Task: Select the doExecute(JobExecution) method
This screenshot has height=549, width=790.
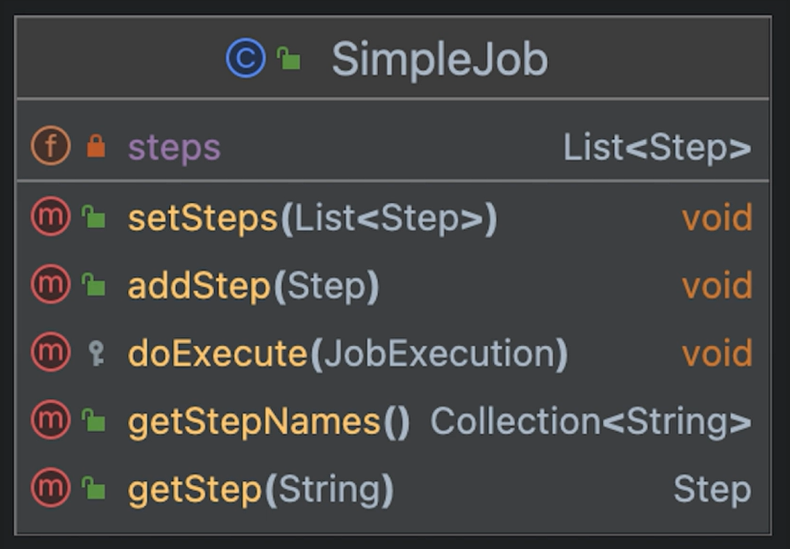Action: tap(347, 354)
